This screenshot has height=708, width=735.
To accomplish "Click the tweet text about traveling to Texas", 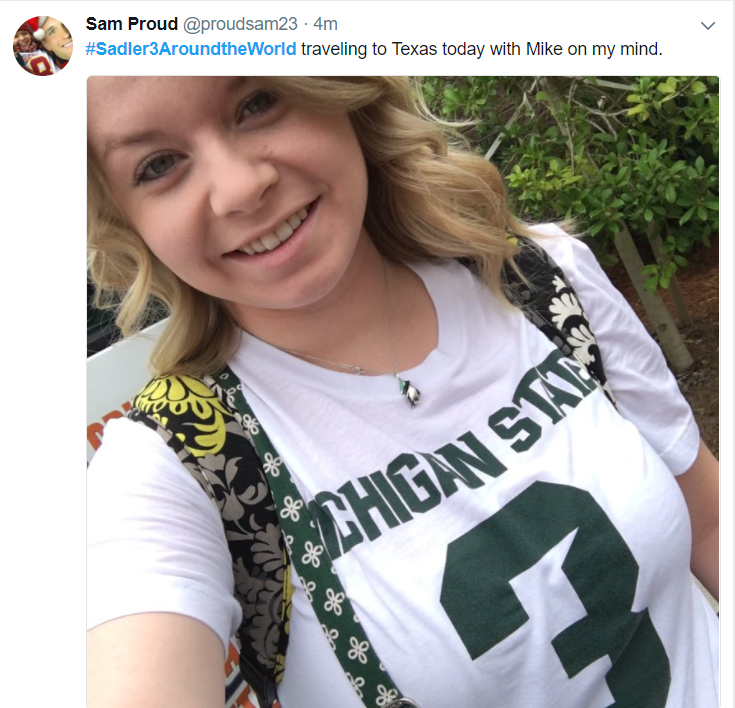I will [x=480, y=49].
